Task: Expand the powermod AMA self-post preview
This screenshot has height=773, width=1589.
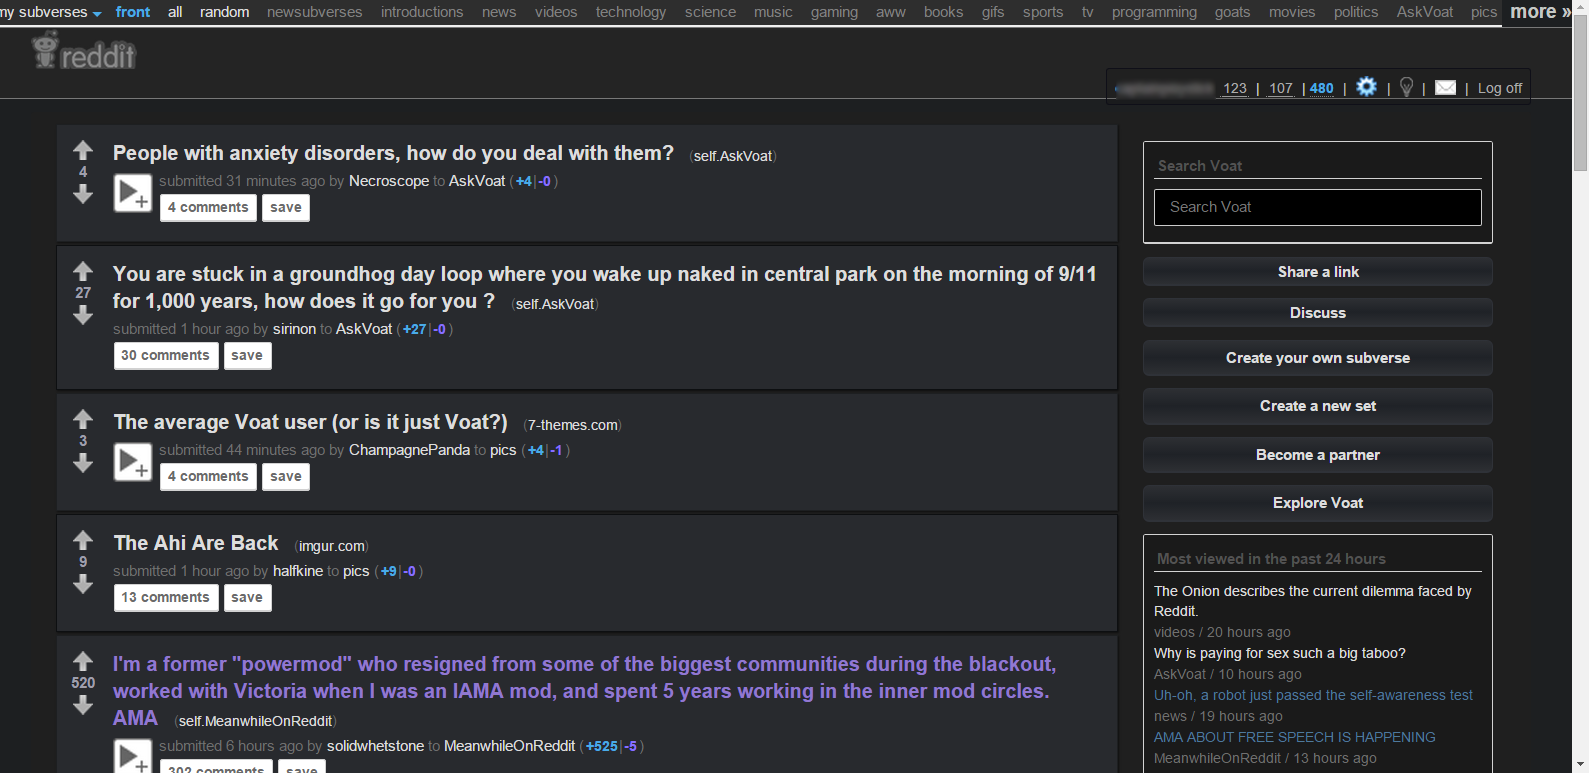Action: point(132,756)
